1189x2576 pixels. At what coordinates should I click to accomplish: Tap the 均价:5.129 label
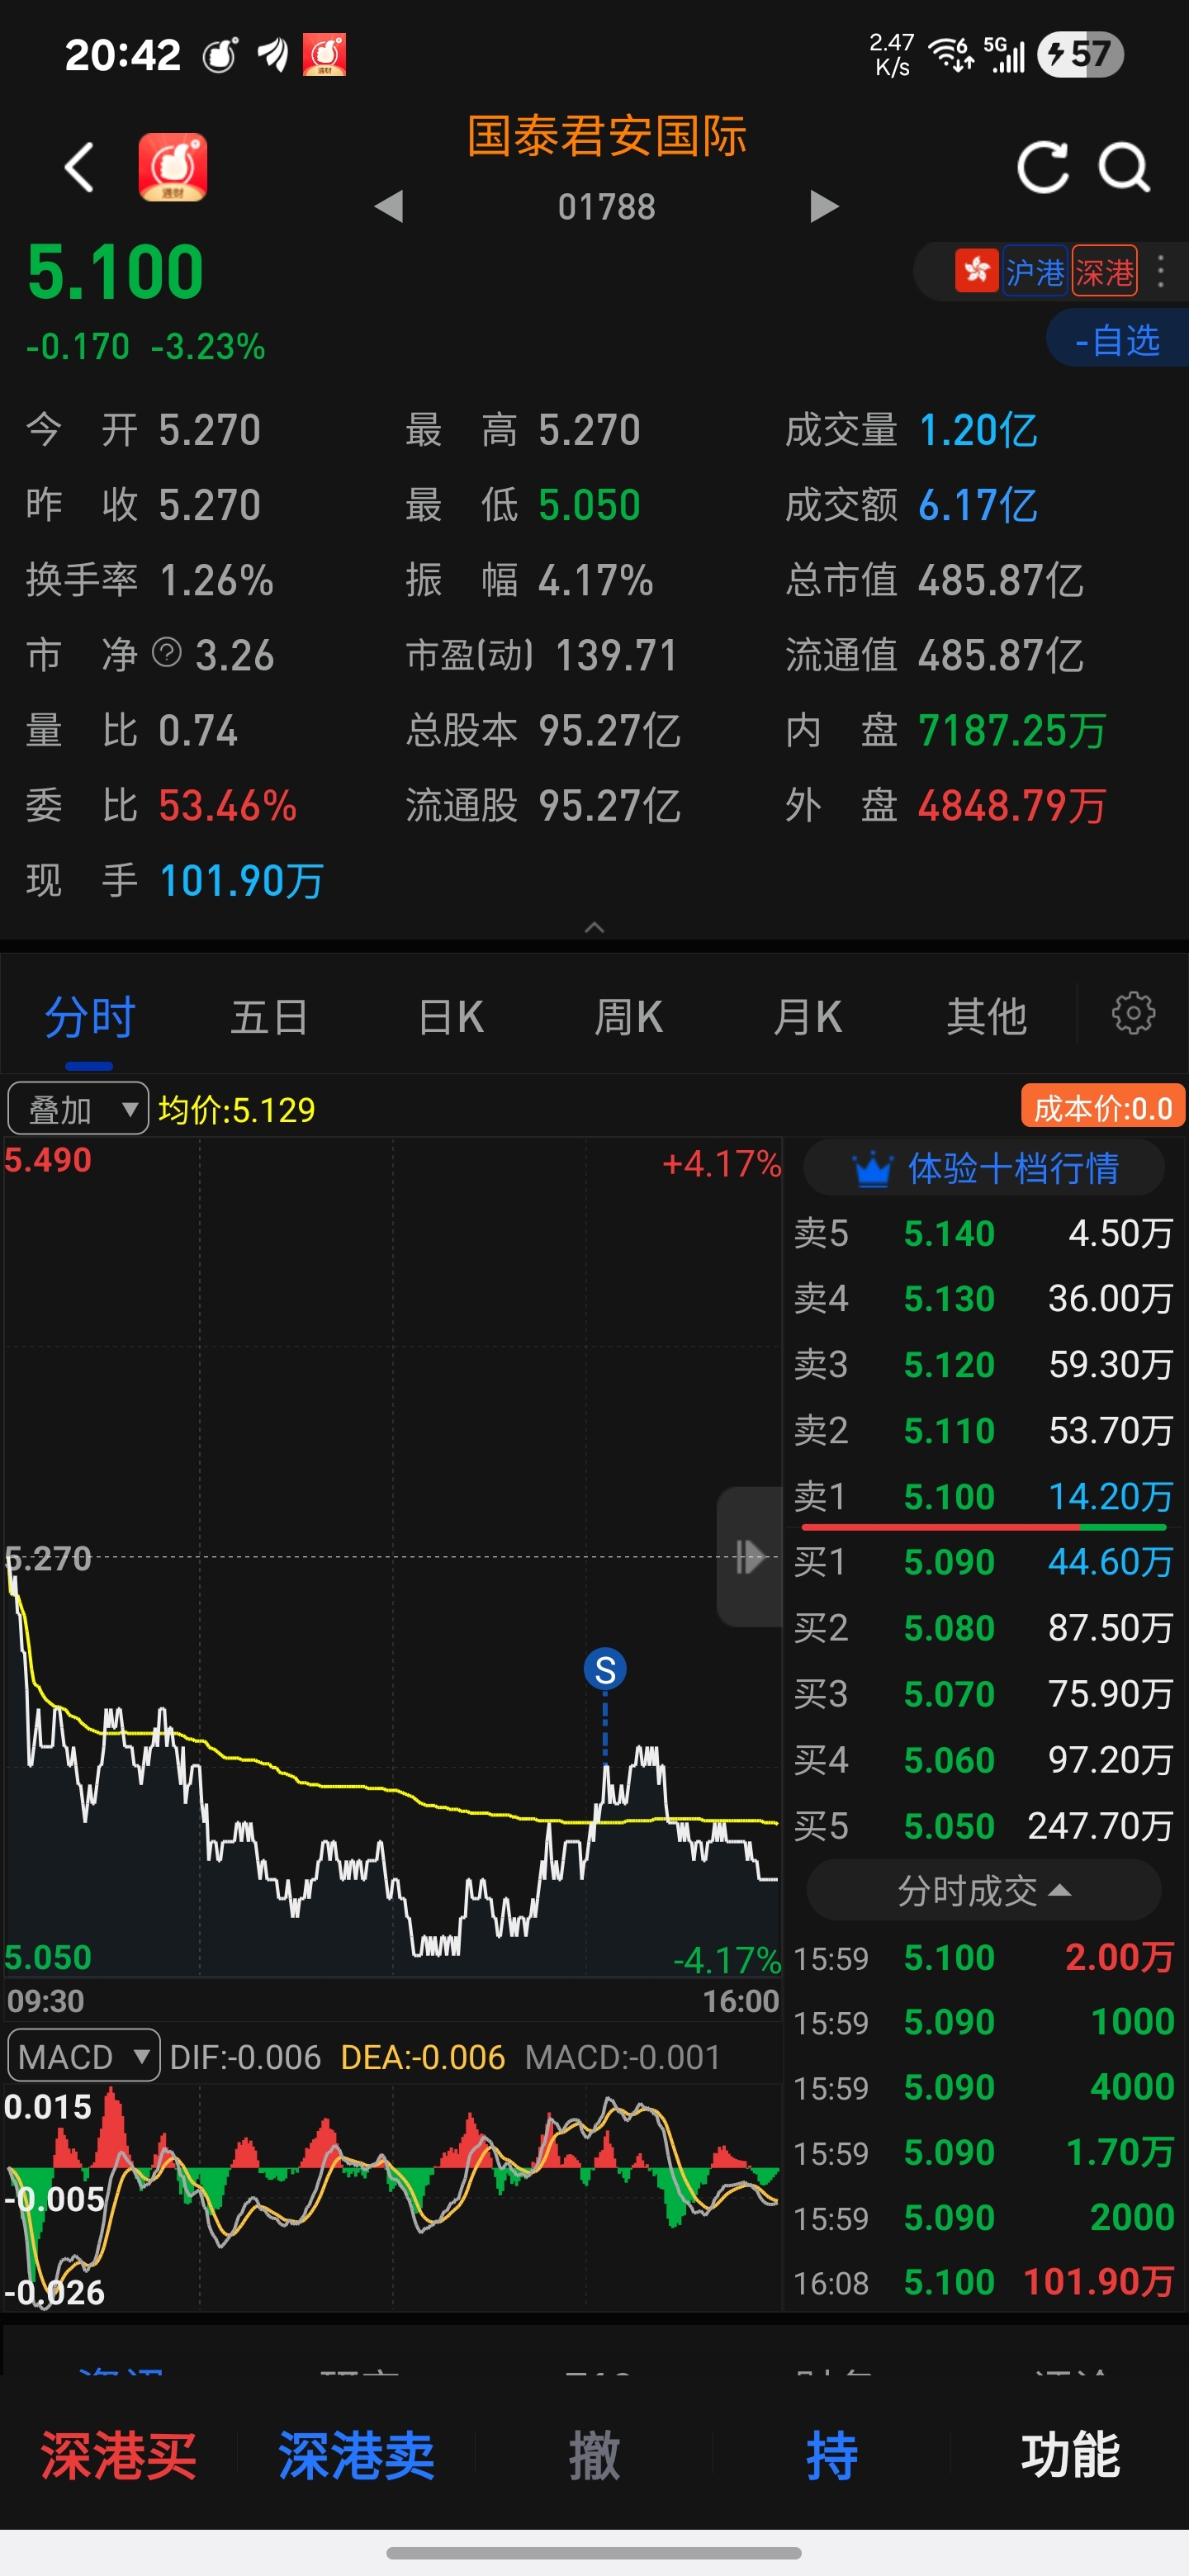(236, 1109)
